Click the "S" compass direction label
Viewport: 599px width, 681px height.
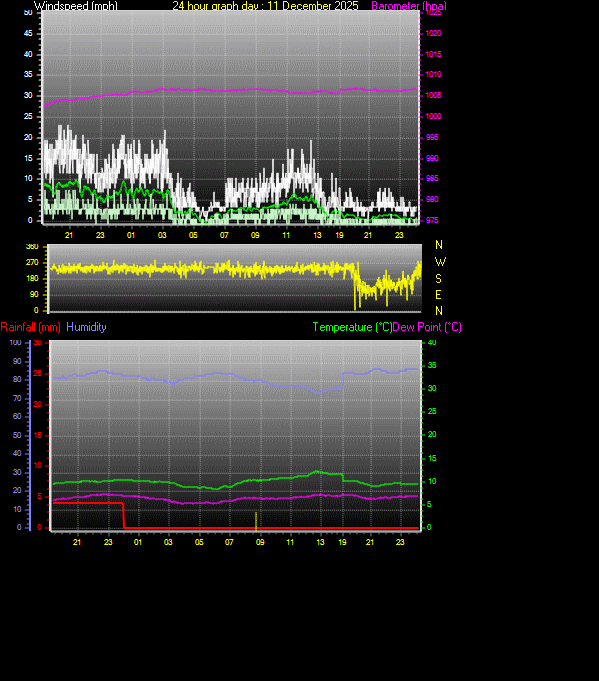click(438, 278)
